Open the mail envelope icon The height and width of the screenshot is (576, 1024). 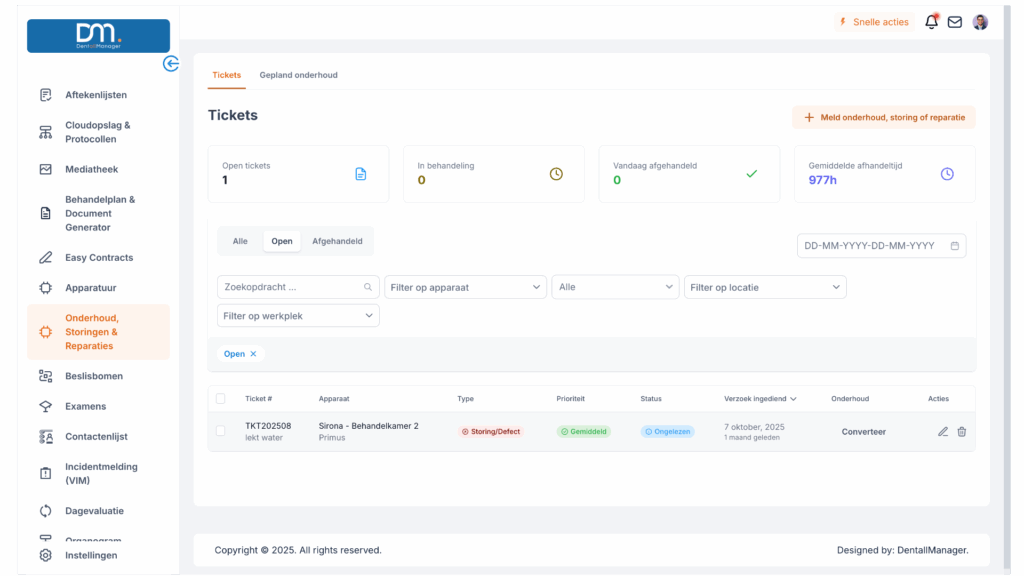click(x=955, y=22)
